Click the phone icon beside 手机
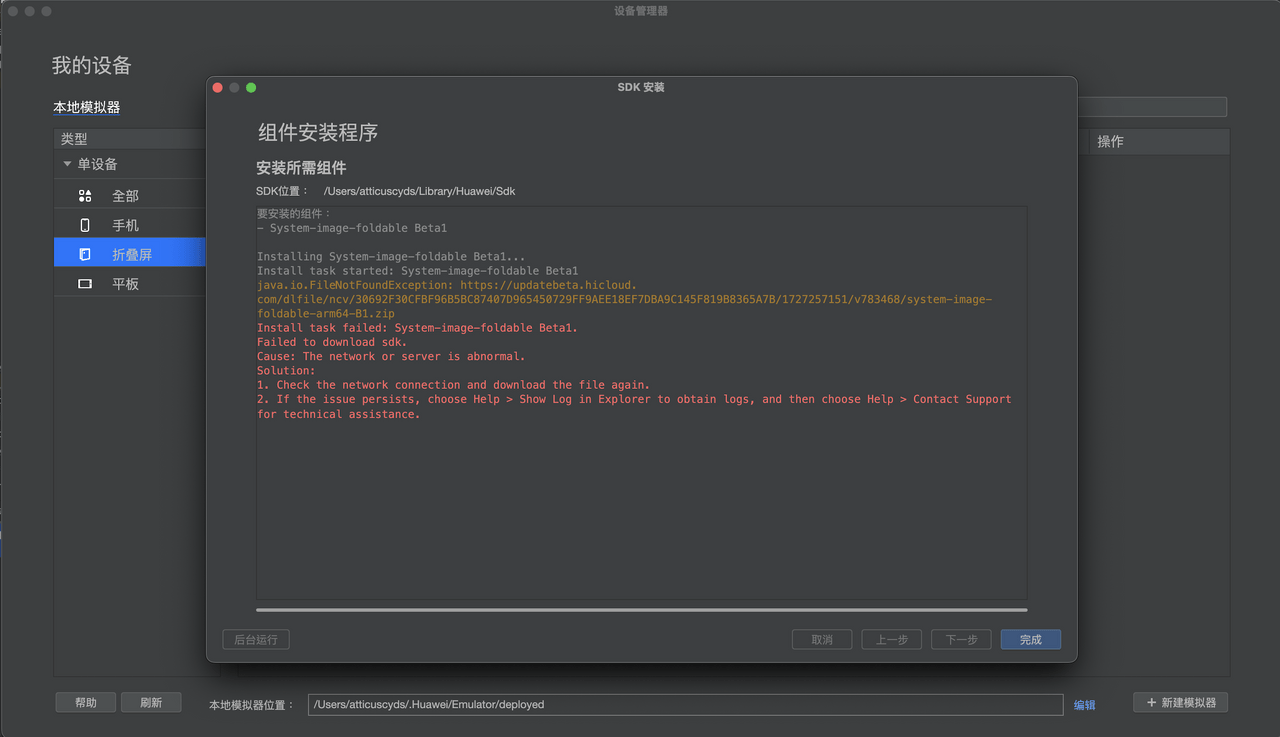The image size is (1280, 737). [85, 225]
